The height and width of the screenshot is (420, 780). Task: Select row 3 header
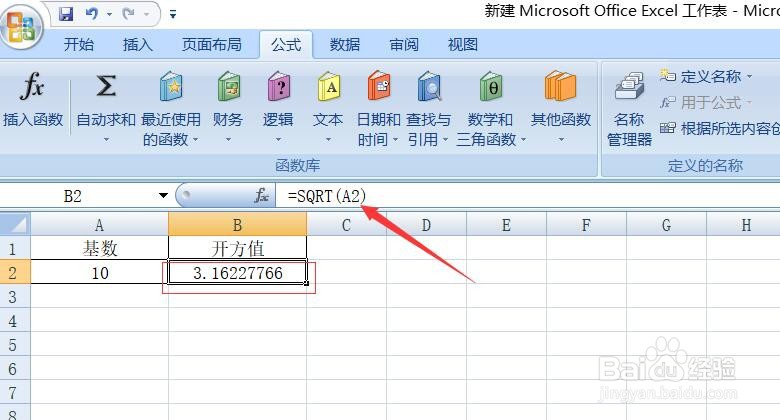pos(15,296)
